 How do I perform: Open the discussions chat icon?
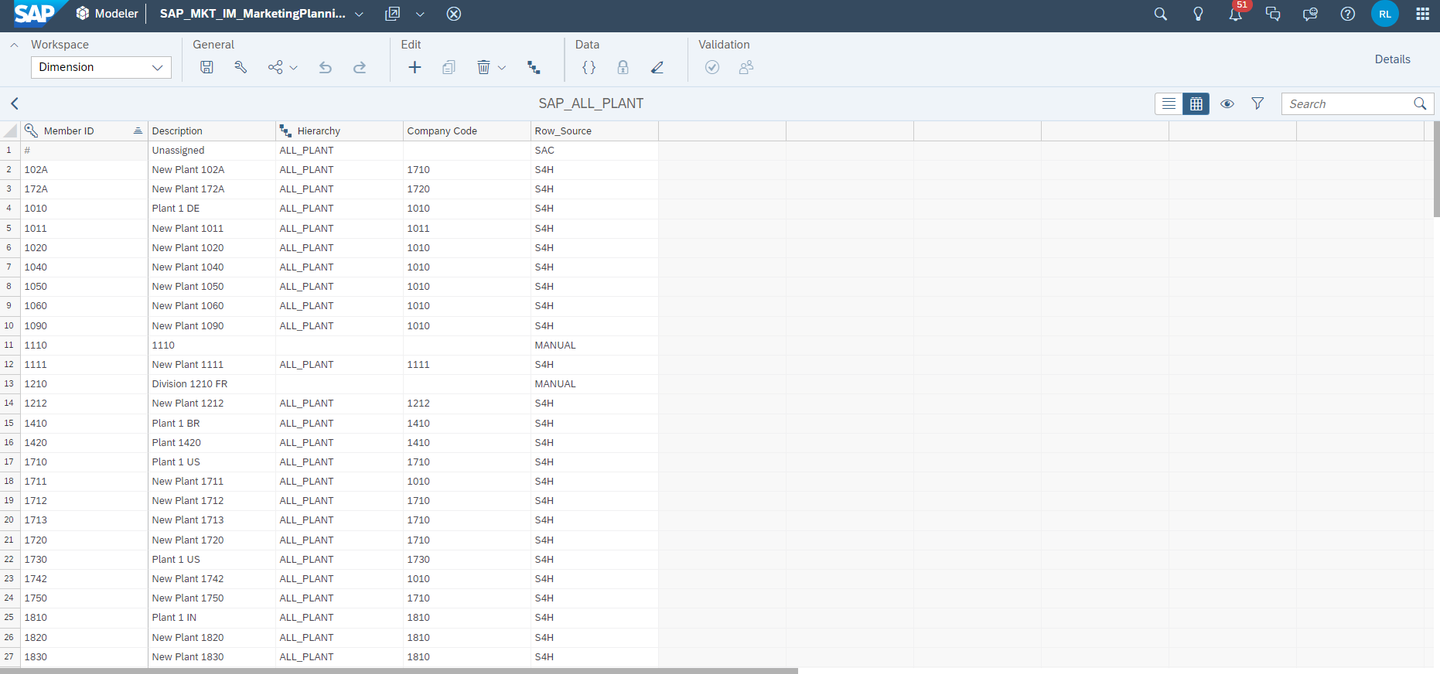click(x=1273, y=14)
